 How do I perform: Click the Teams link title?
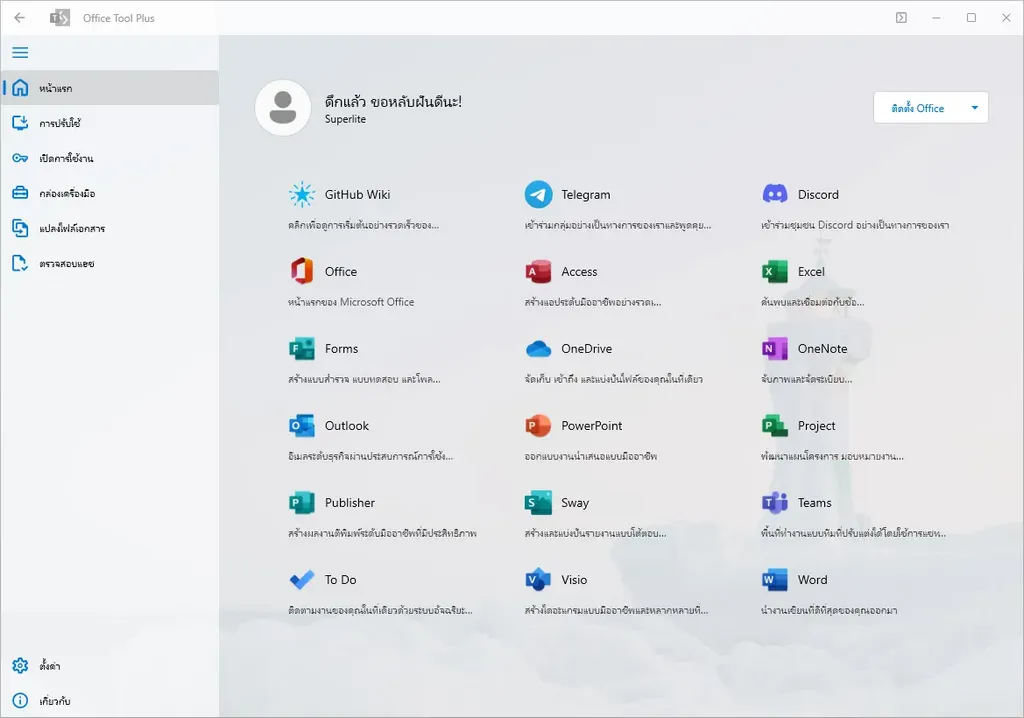814,503
